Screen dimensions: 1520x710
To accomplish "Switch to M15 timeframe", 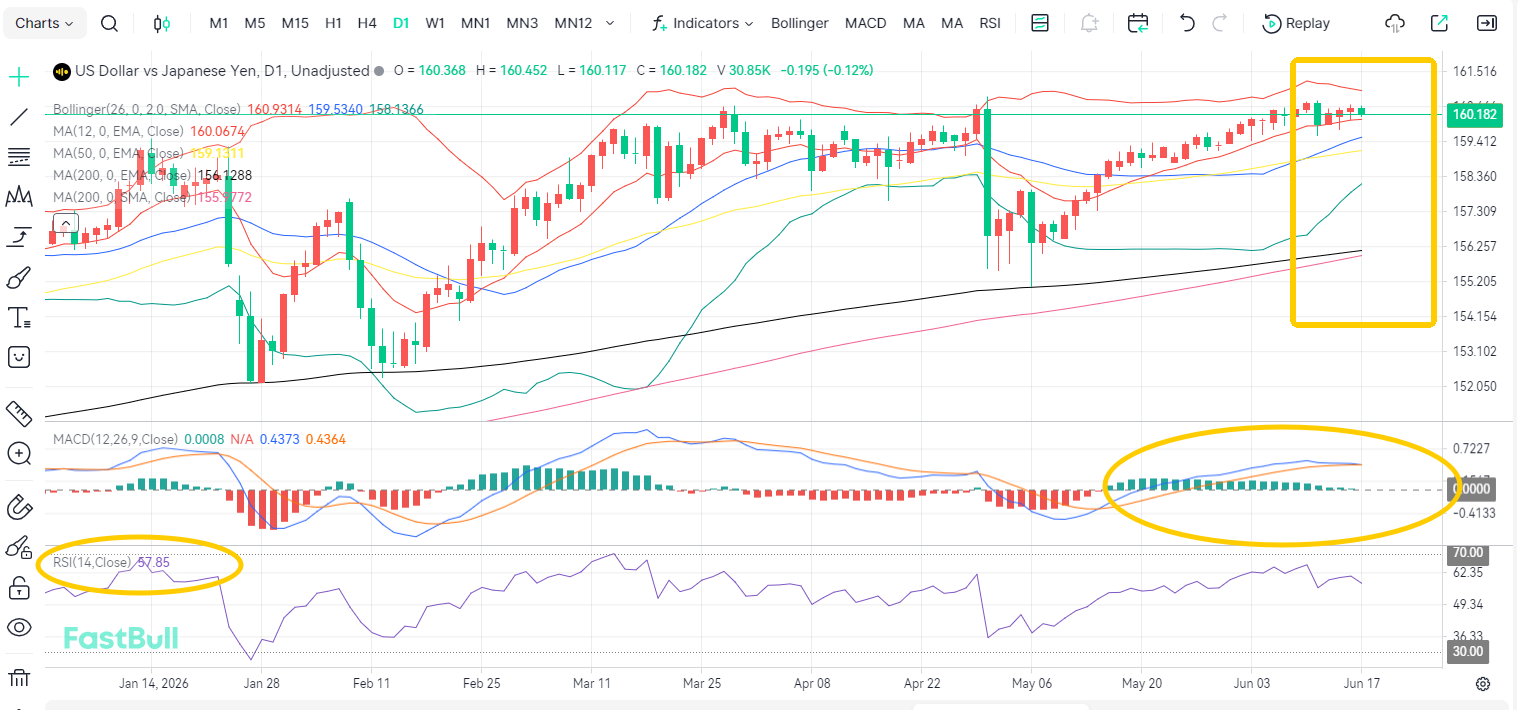I will (x=295, y=23).
